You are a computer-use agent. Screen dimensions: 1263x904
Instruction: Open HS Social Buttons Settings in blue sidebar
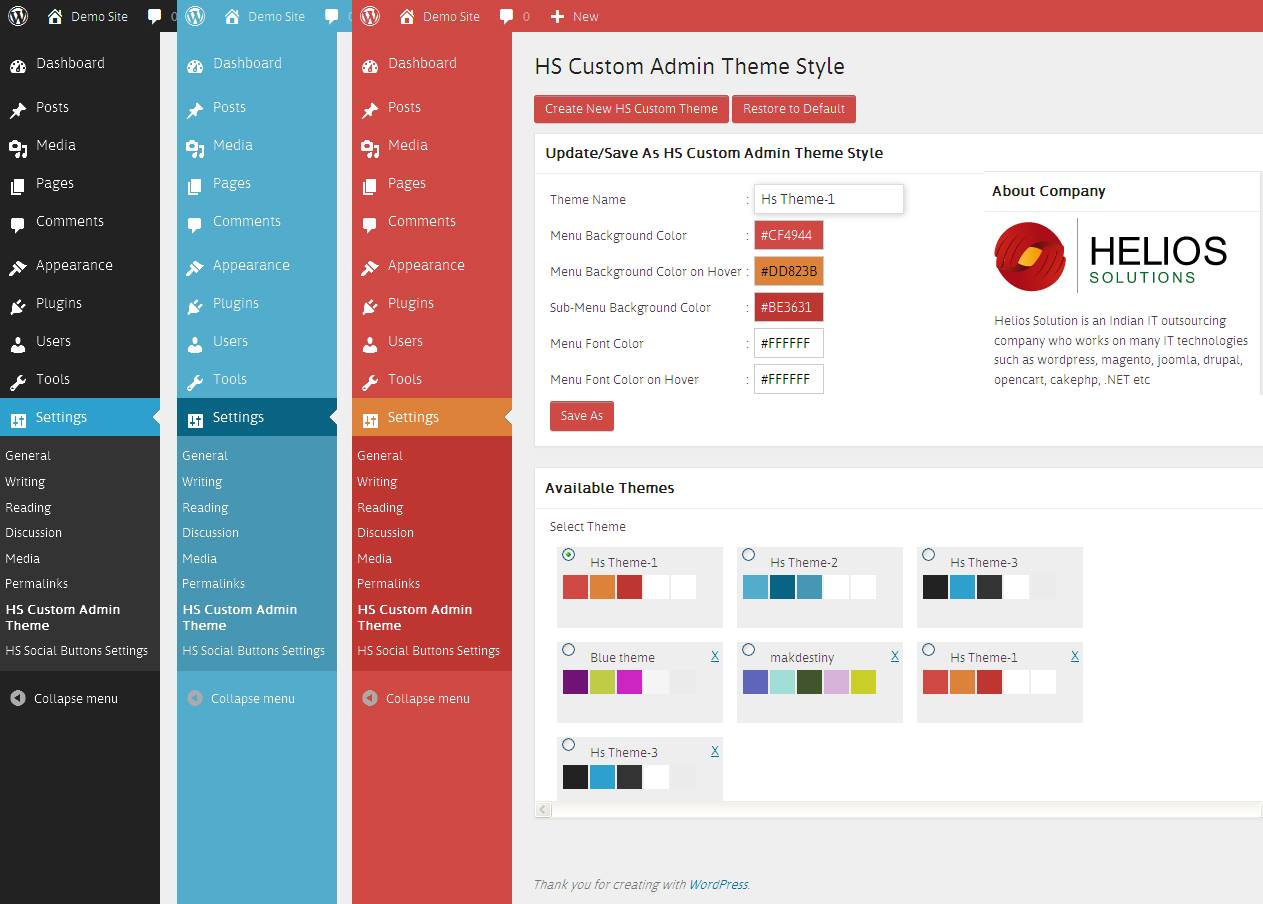[253, 650]
